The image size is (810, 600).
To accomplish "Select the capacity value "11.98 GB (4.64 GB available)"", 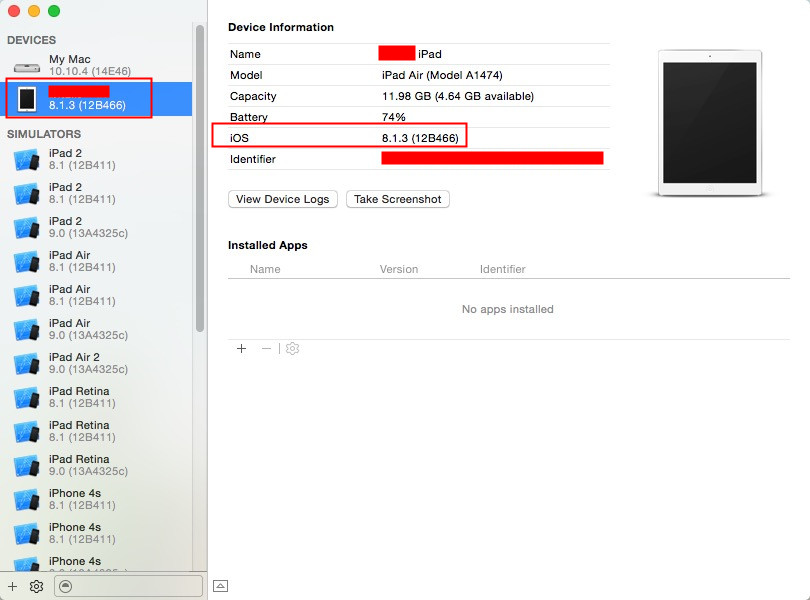I will pos(458,96).
